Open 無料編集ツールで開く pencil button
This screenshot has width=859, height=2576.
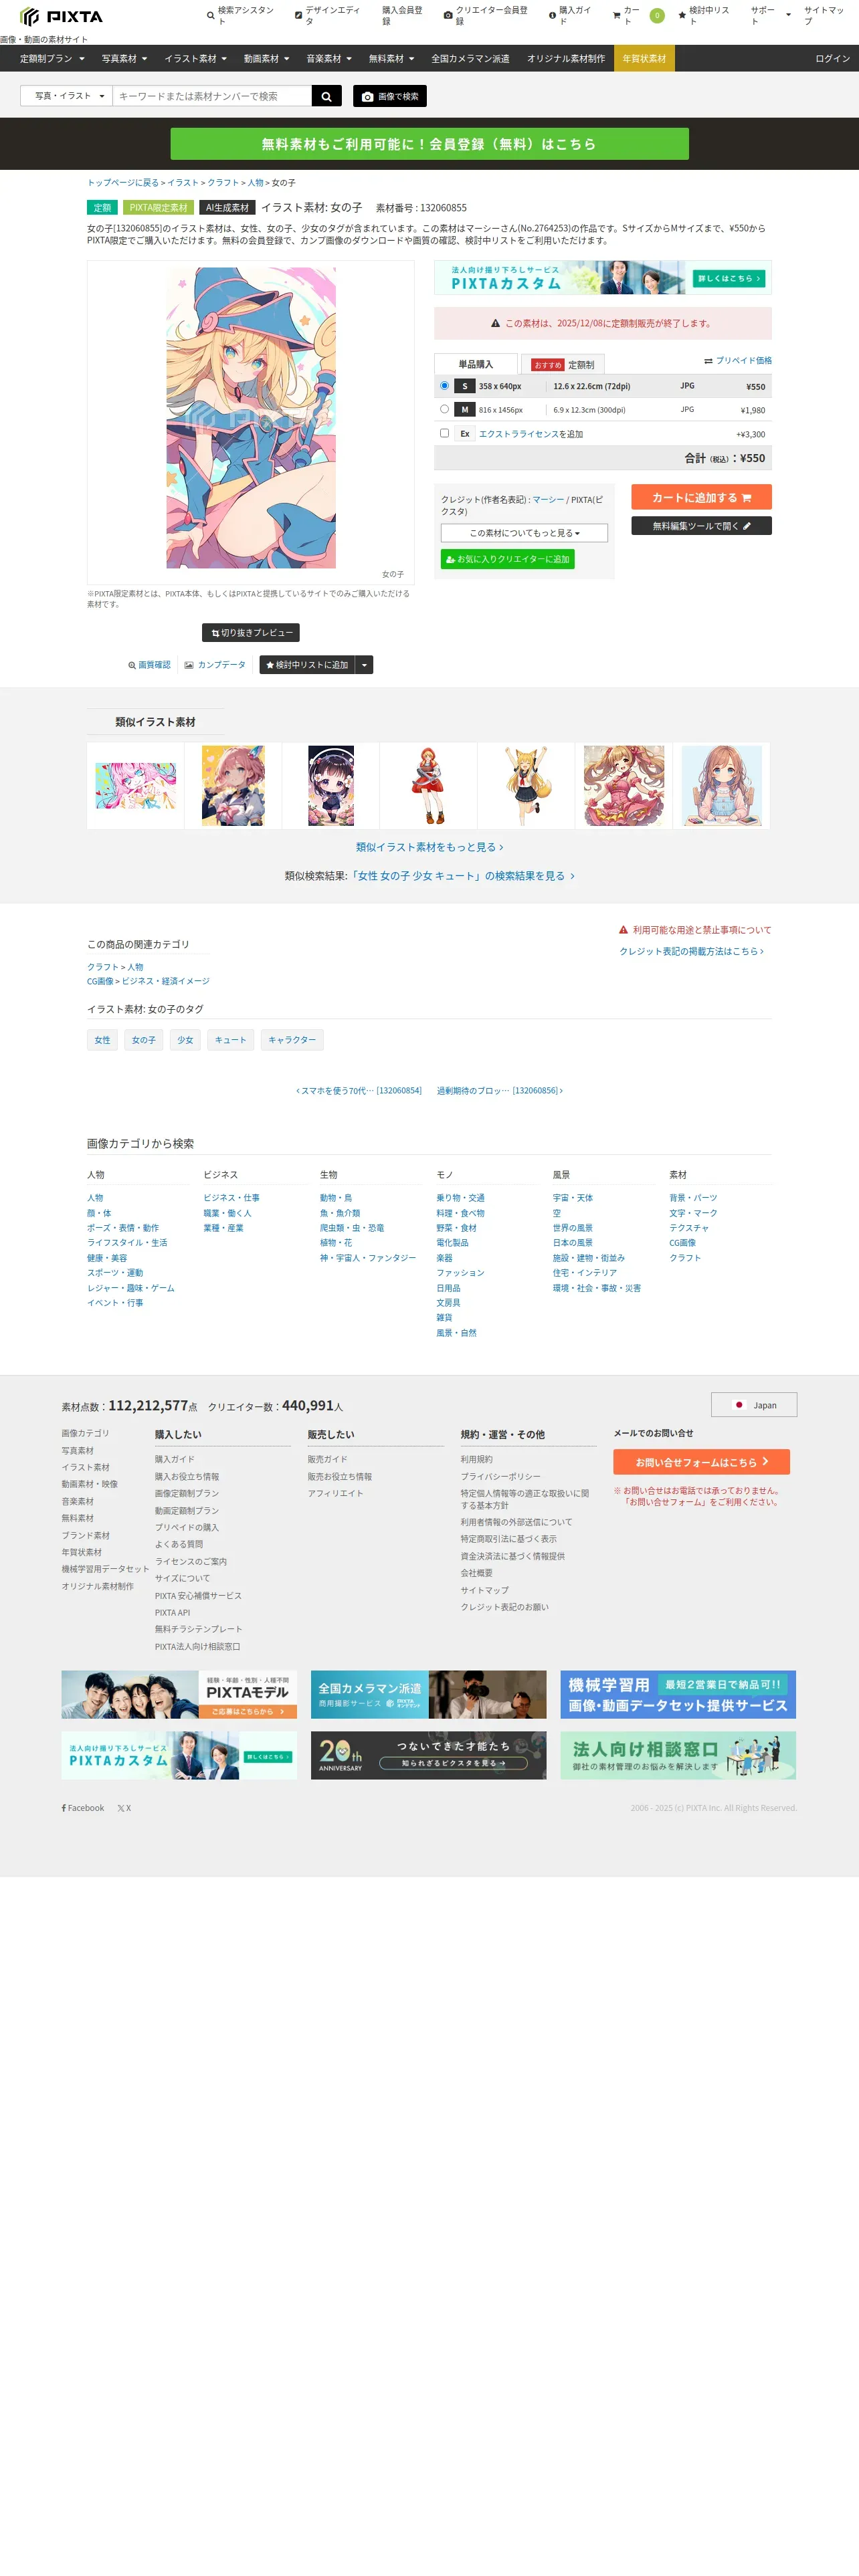701,526
